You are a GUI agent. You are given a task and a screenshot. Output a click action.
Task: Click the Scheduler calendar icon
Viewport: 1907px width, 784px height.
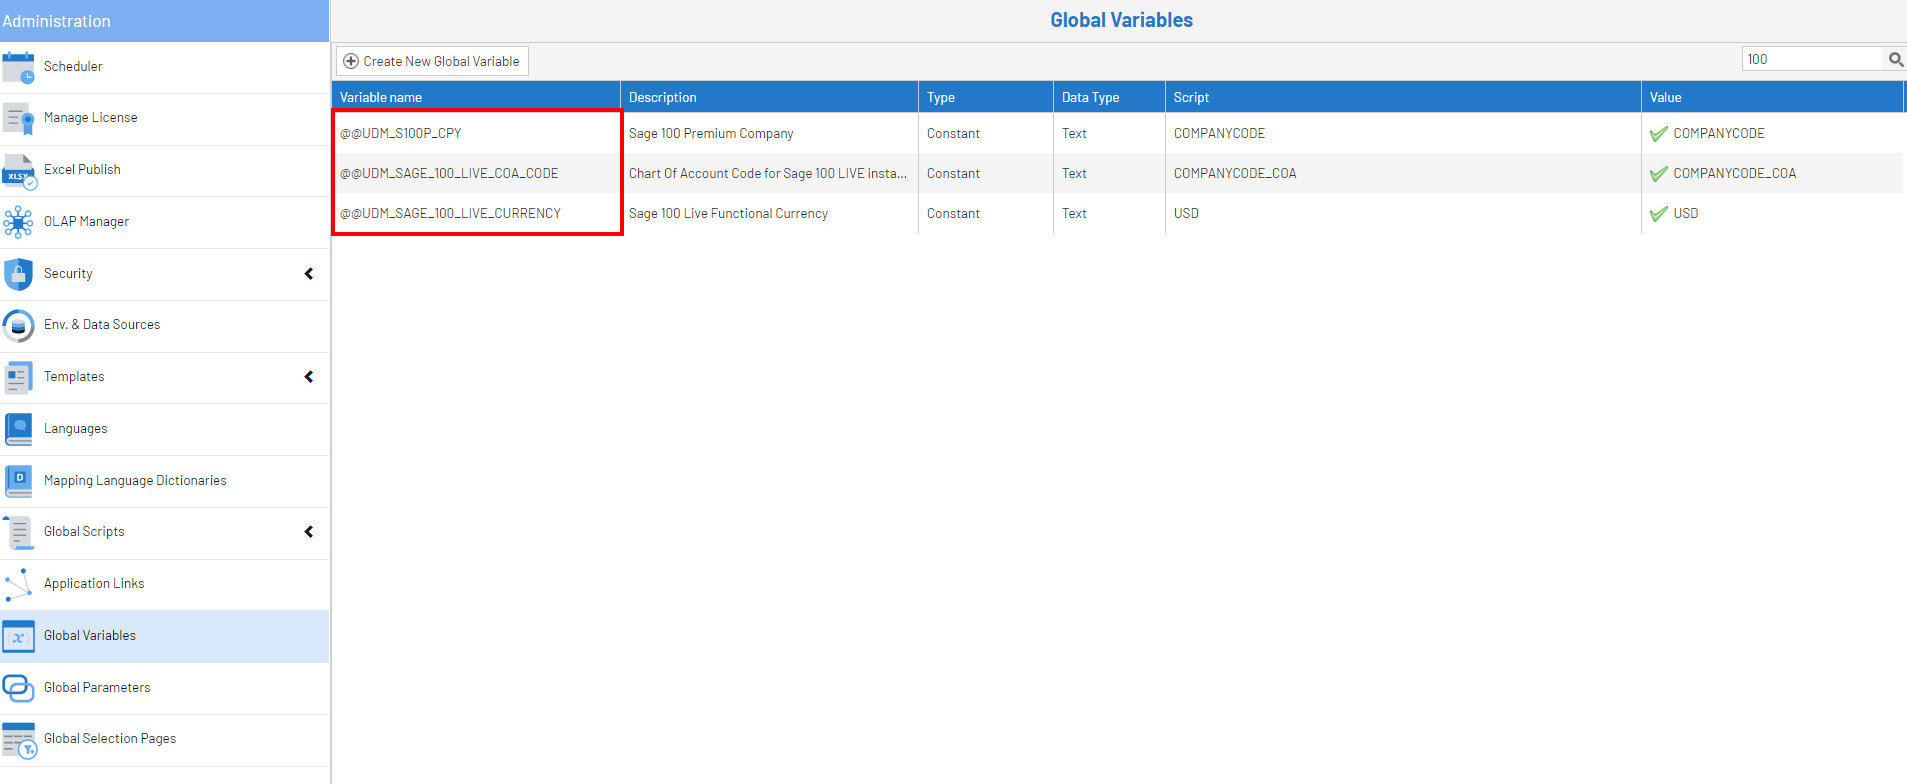point(18,67)
